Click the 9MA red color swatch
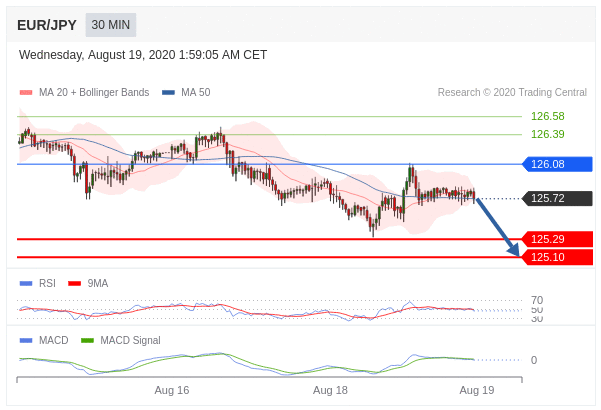The image size is (601, 410). [74, 284]
